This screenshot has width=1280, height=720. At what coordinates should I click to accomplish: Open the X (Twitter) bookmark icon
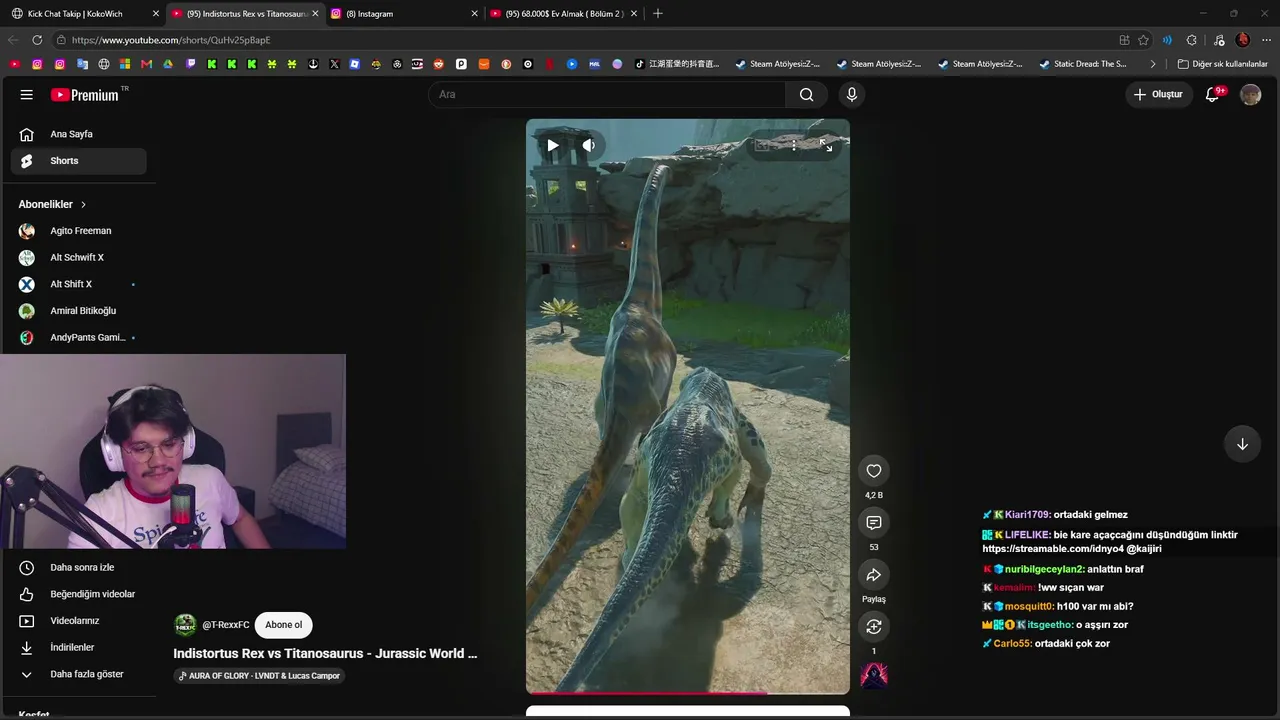click(334, 64)
